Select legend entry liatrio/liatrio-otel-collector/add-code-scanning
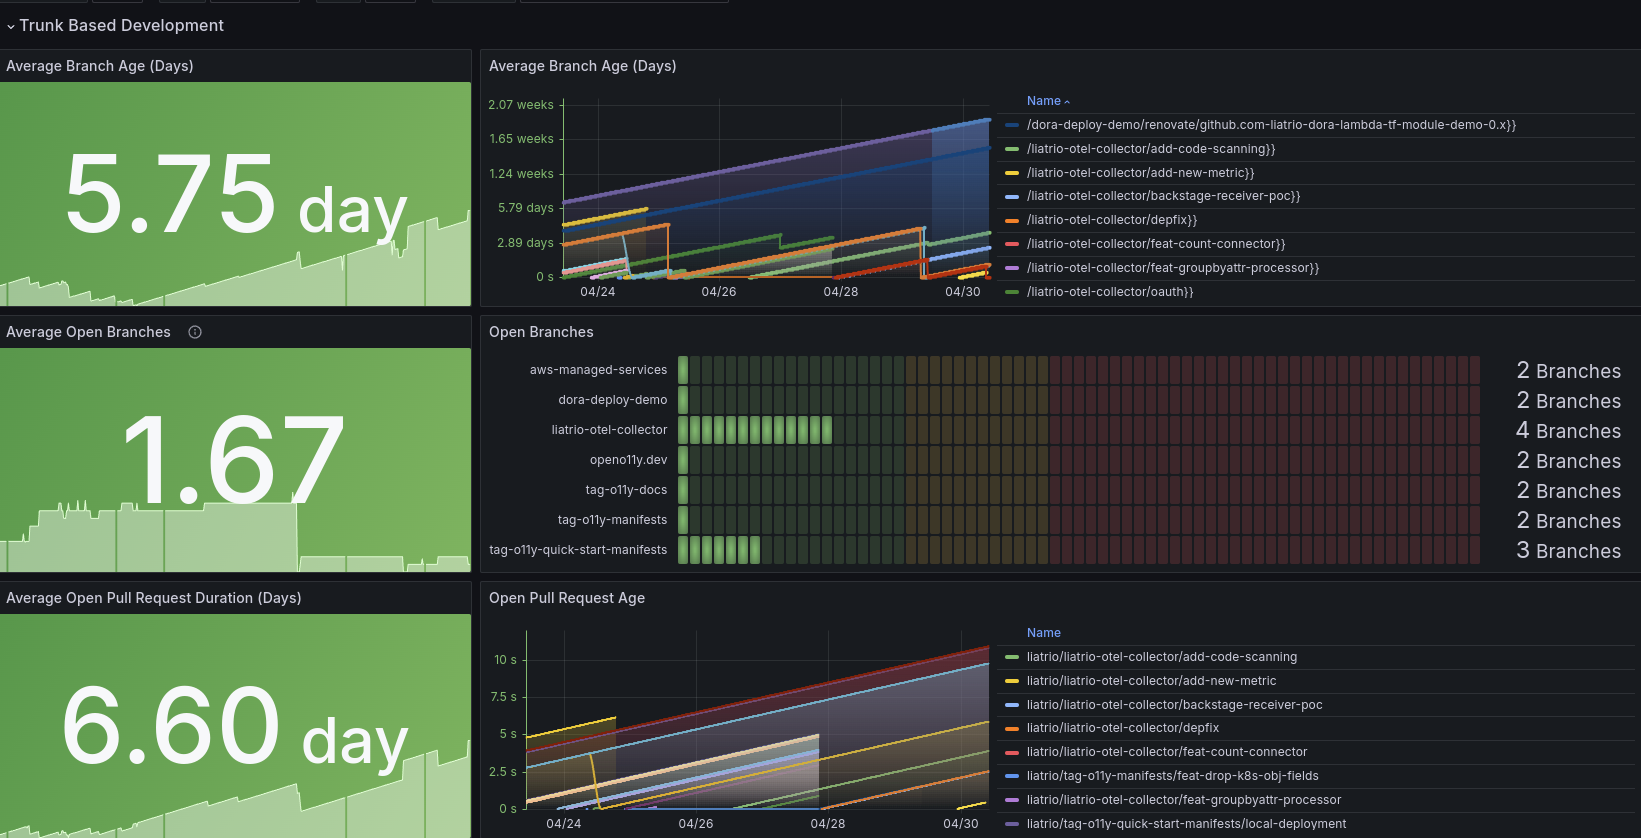The height and width of the screenshot is (838, 1641). pos(1162,657)
